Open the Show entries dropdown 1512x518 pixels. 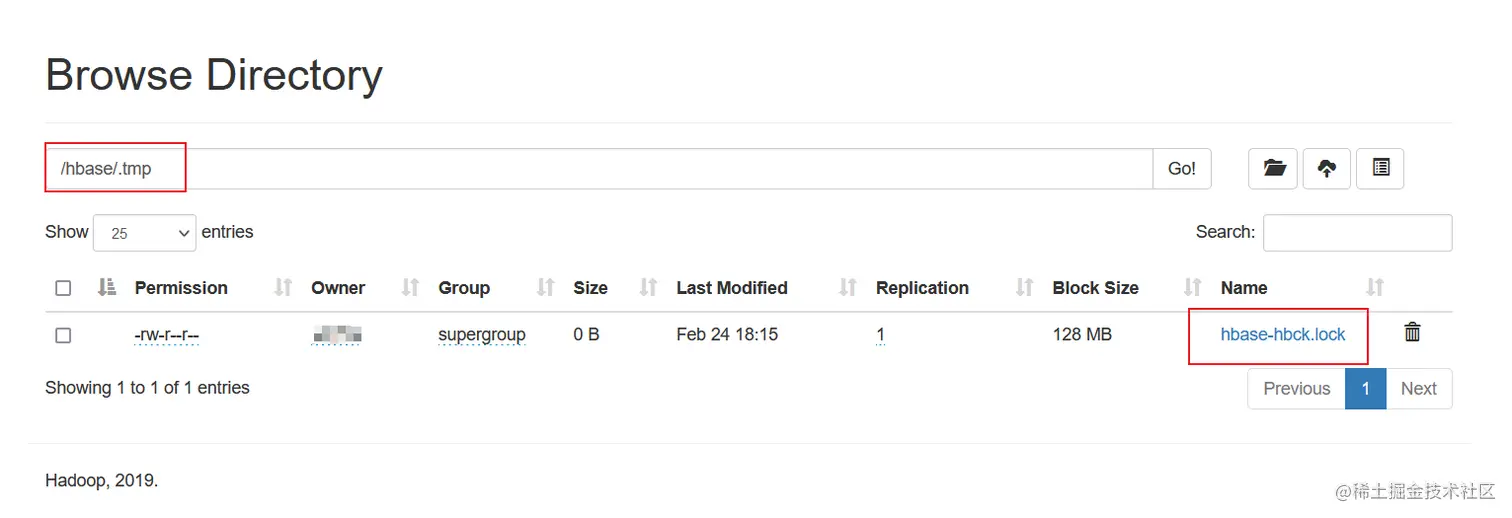pos(145,233)
